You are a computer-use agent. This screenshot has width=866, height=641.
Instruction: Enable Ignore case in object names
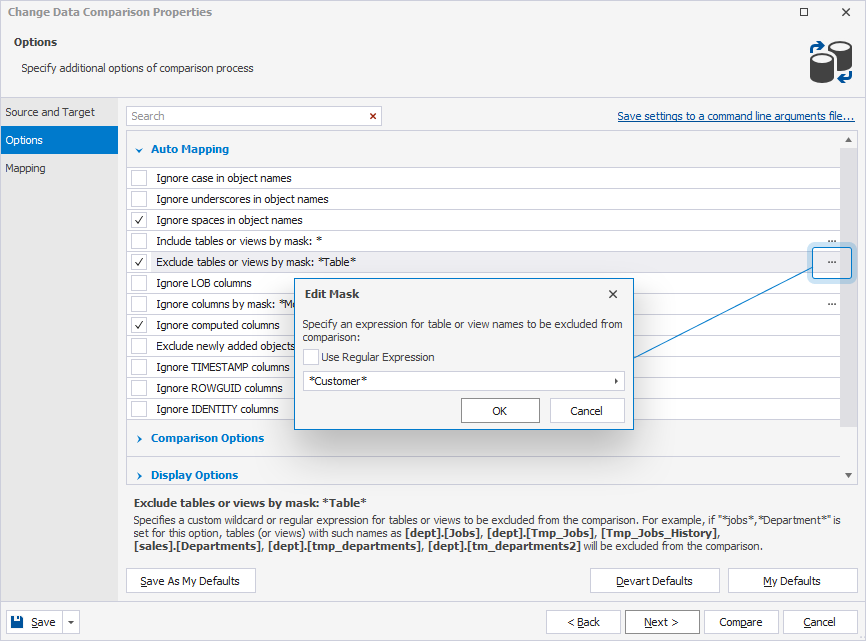point(137,178)
